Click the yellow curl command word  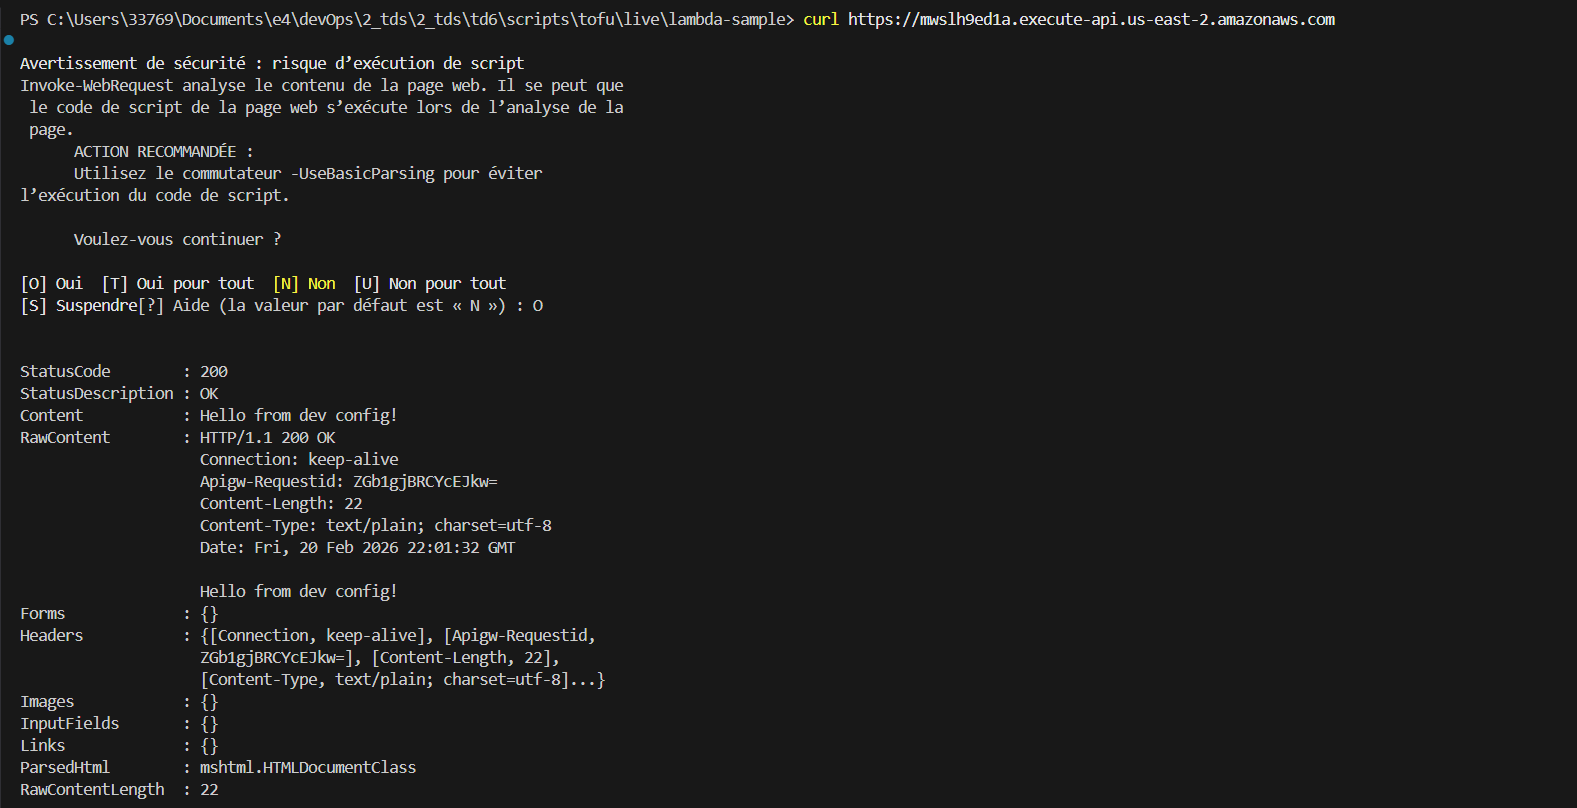click(x=820, y=20)
